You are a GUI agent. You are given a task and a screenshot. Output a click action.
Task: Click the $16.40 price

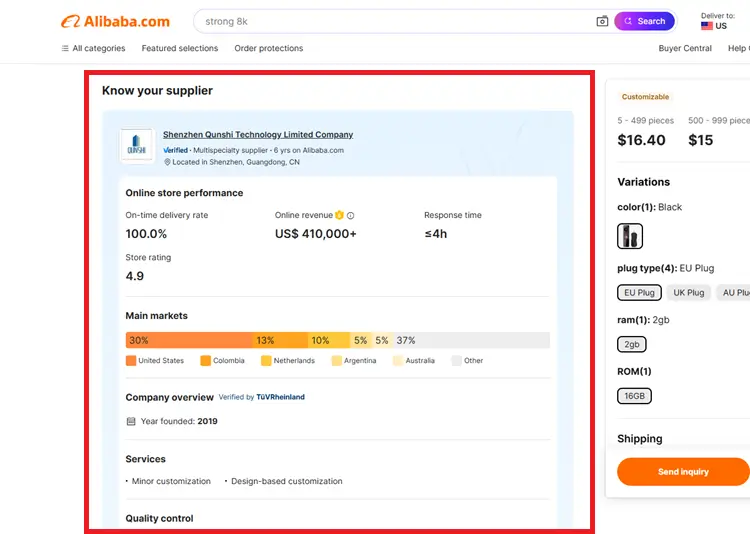pyautogui.click(x=641, y=140)
